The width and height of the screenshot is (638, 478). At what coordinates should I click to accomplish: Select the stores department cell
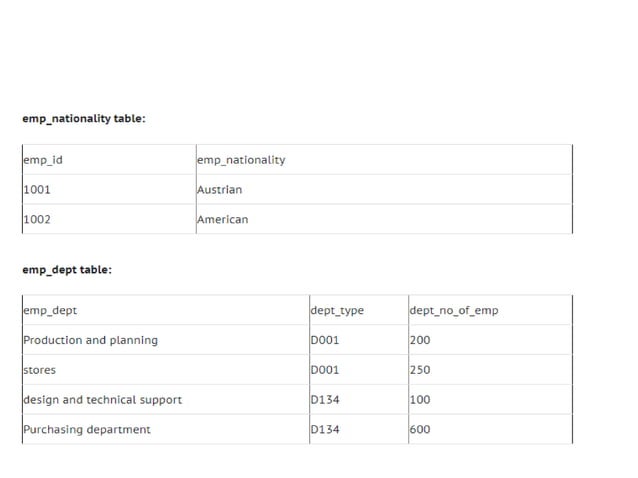[x=40, y=370]
